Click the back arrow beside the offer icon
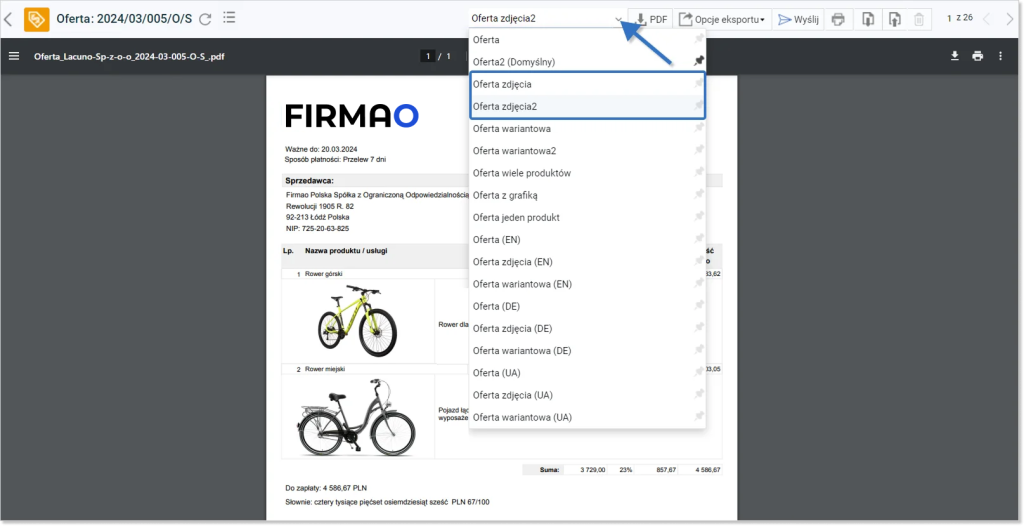 coord(9,19)
